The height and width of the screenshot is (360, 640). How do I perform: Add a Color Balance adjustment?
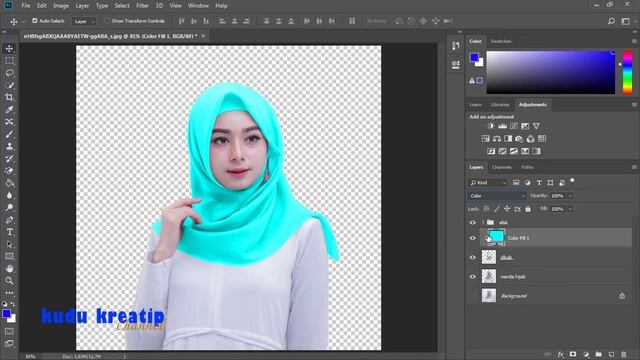tap(497, 139)
